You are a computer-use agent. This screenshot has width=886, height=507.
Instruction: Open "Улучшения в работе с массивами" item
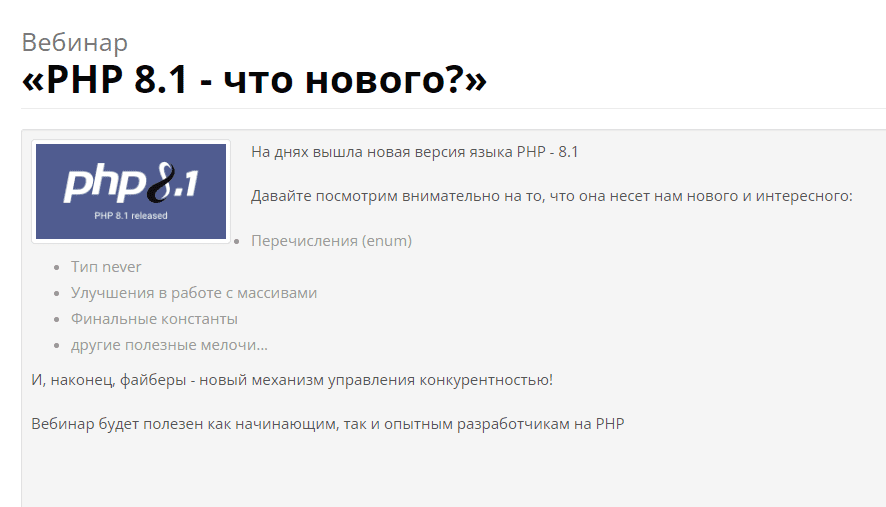[194, 293]
